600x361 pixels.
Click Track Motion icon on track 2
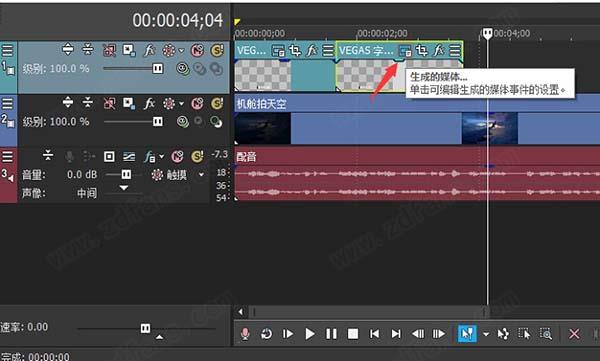[128, 103]
